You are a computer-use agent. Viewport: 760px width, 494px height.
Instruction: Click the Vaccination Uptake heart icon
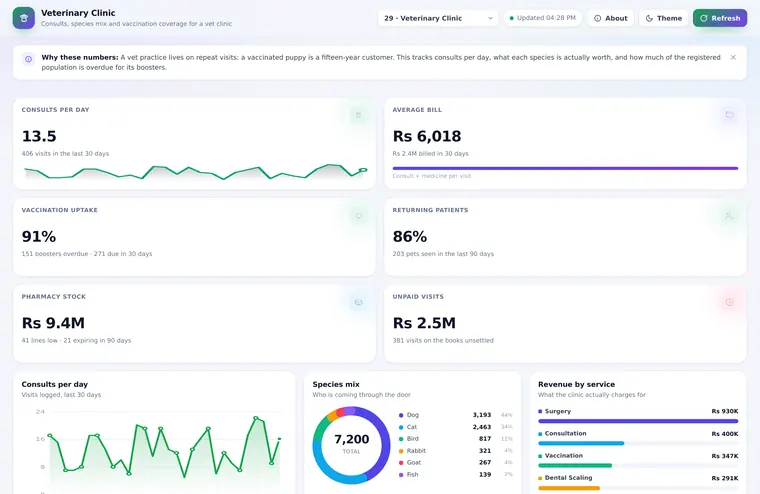click(x=359, y=216)
